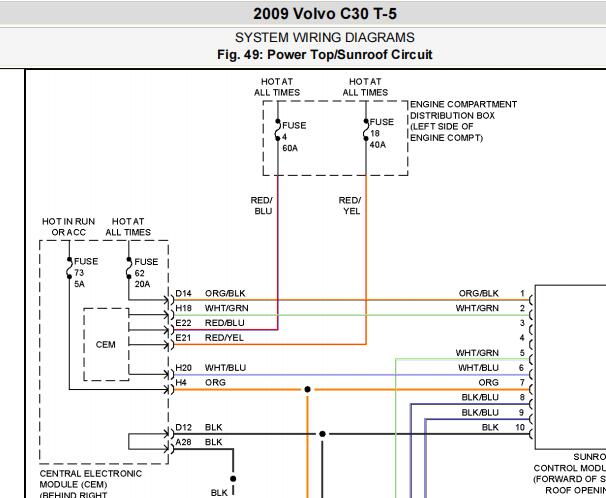Click the 'HOT IN RUN OR ACC' label
The height and width of the screenshot is (498, 606).
[x=68, y=227]
